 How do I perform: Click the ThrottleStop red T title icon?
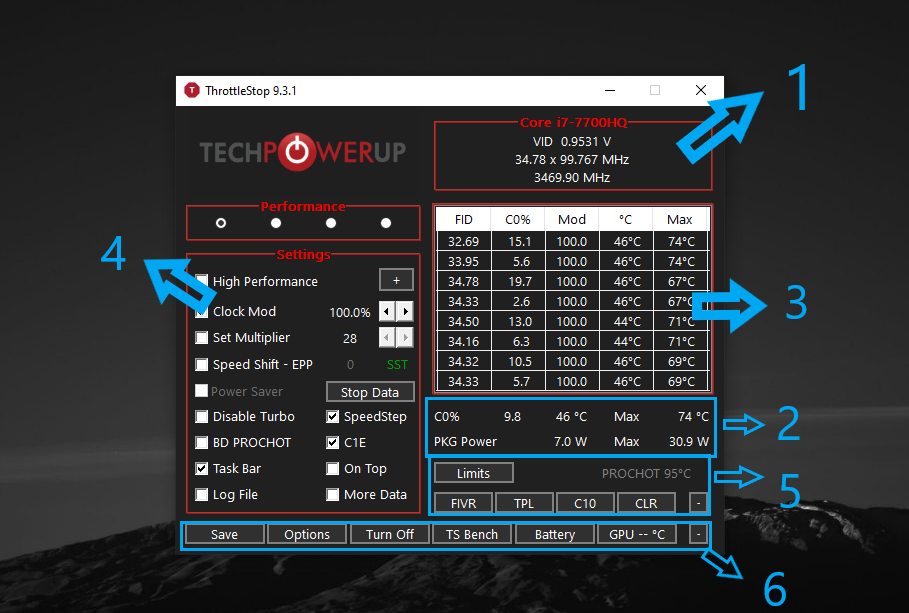click(x=191, y=90)
